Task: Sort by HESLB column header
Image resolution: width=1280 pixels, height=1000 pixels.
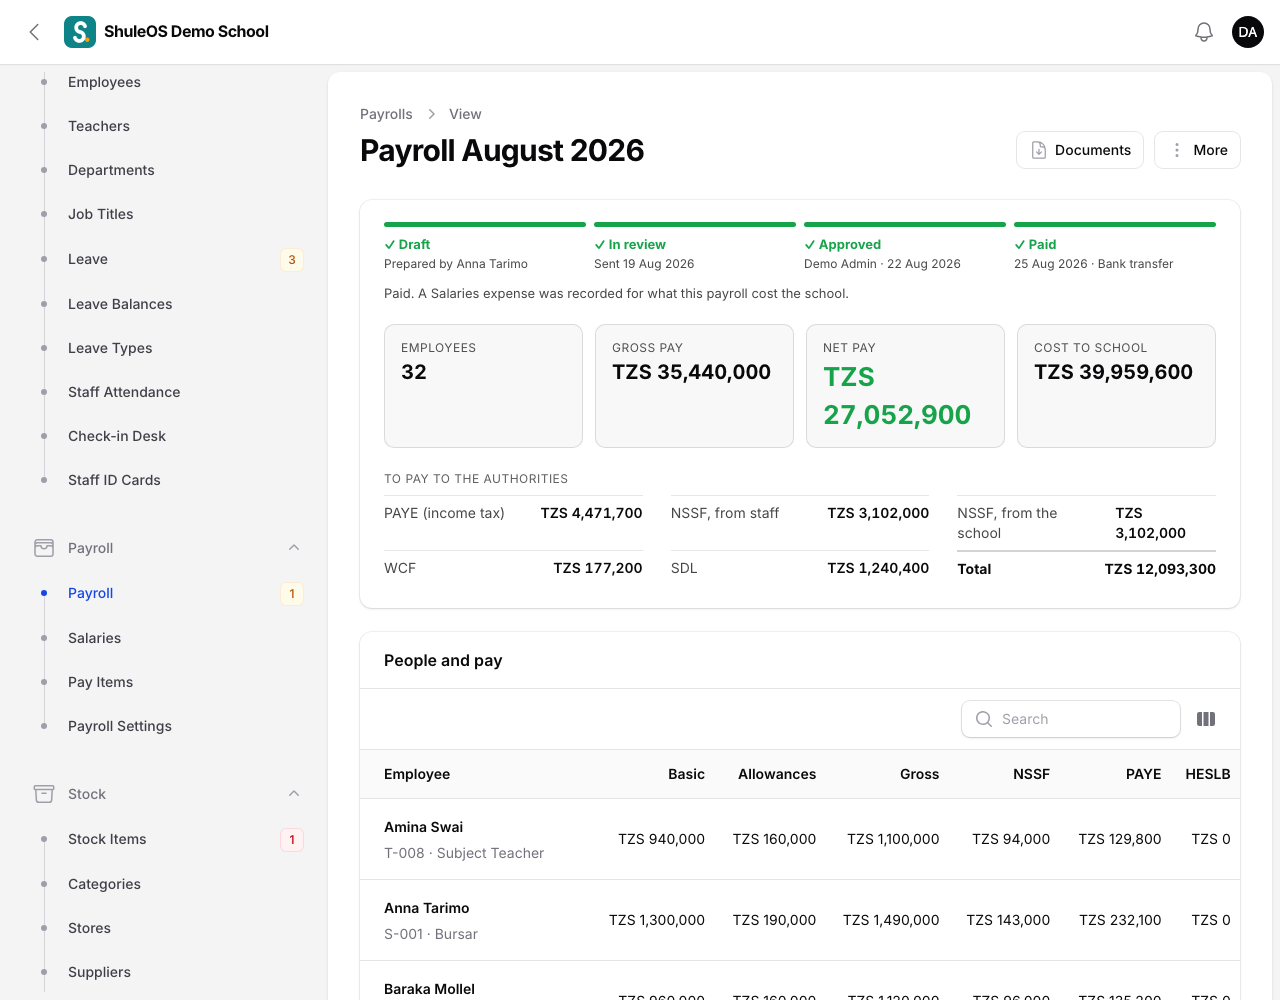Action: click(x=1208, y=774)
